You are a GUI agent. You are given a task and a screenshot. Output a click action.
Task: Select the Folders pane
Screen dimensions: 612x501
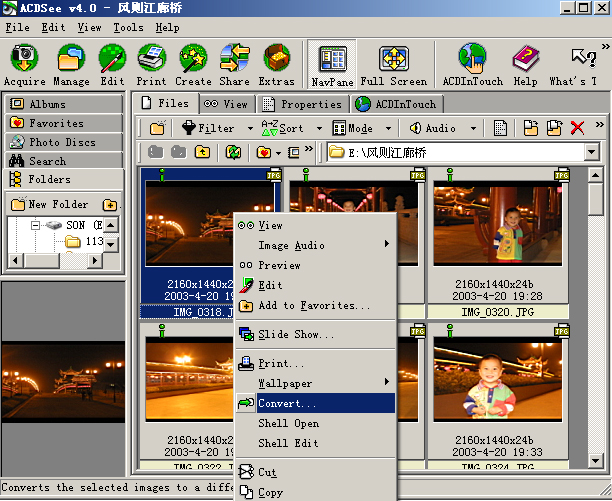point(64,179)
